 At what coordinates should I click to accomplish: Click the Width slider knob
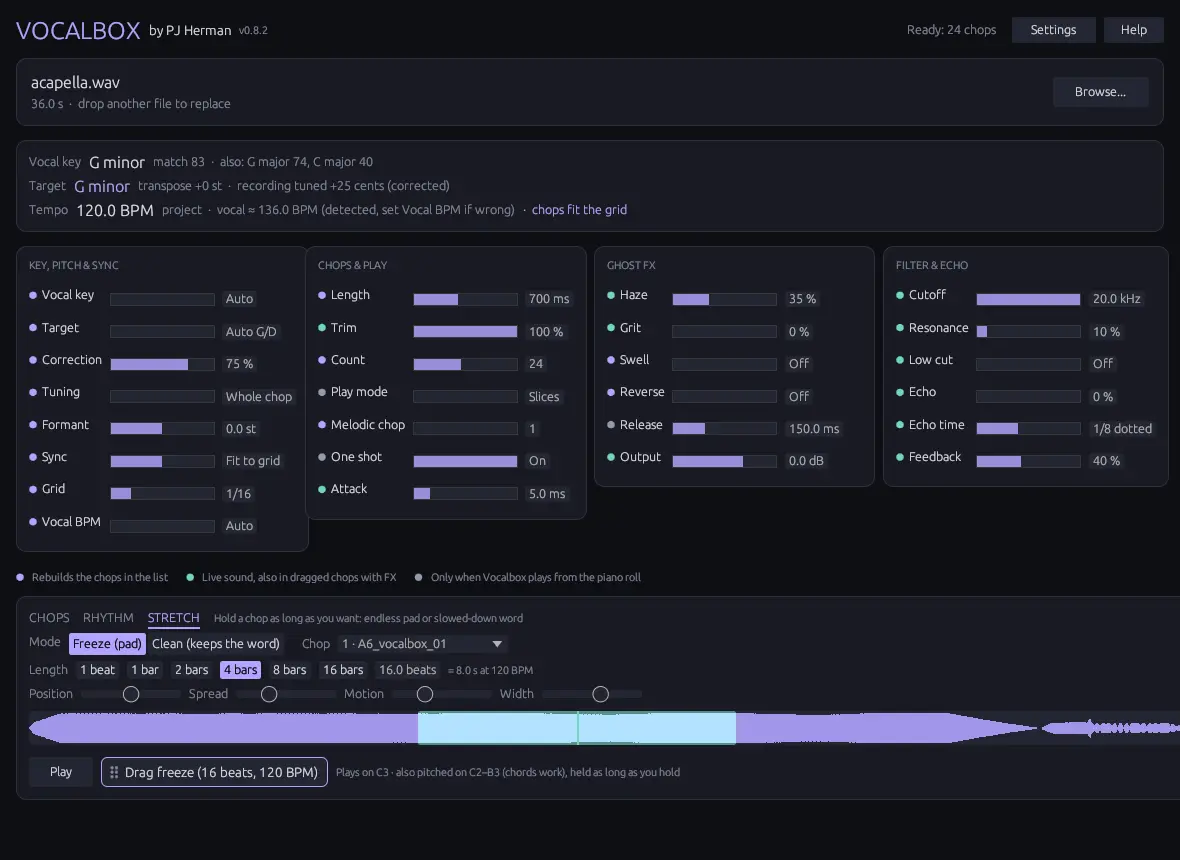(600, 694)
